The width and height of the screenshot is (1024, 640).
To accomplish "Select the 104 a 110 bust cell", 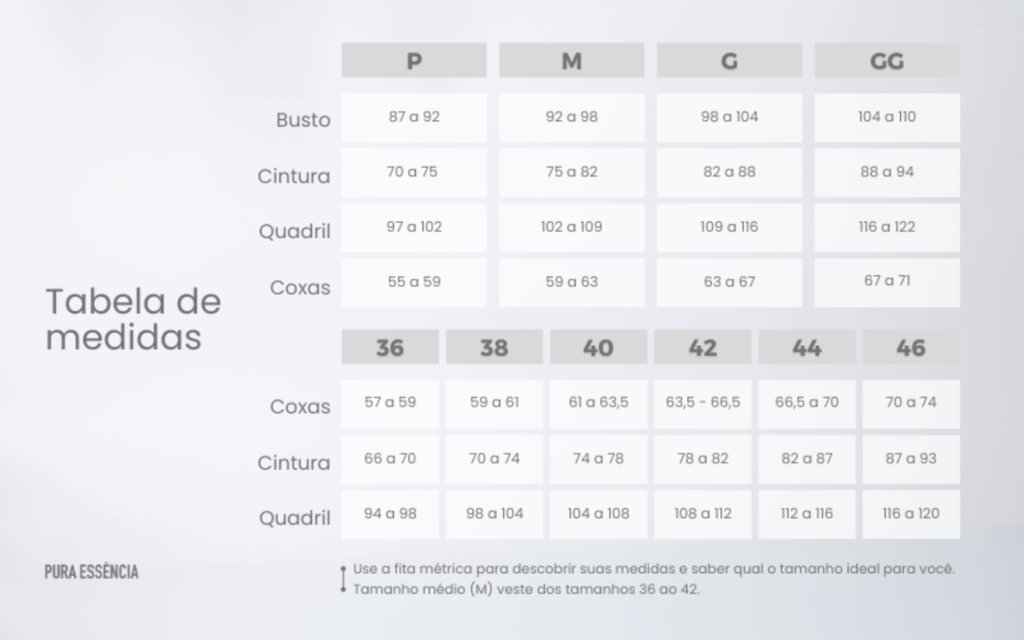I will tap(887, 118).
